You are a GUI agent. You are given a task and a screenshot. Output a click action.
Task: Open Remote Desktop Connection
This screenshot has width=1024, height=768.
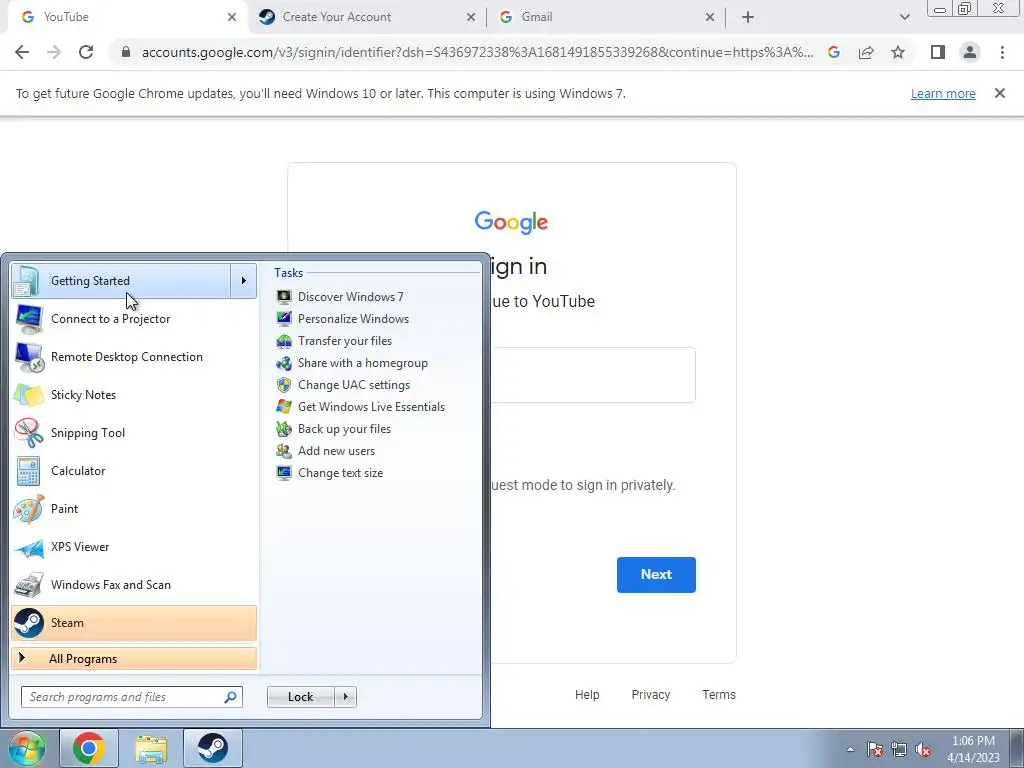point(134,357)
